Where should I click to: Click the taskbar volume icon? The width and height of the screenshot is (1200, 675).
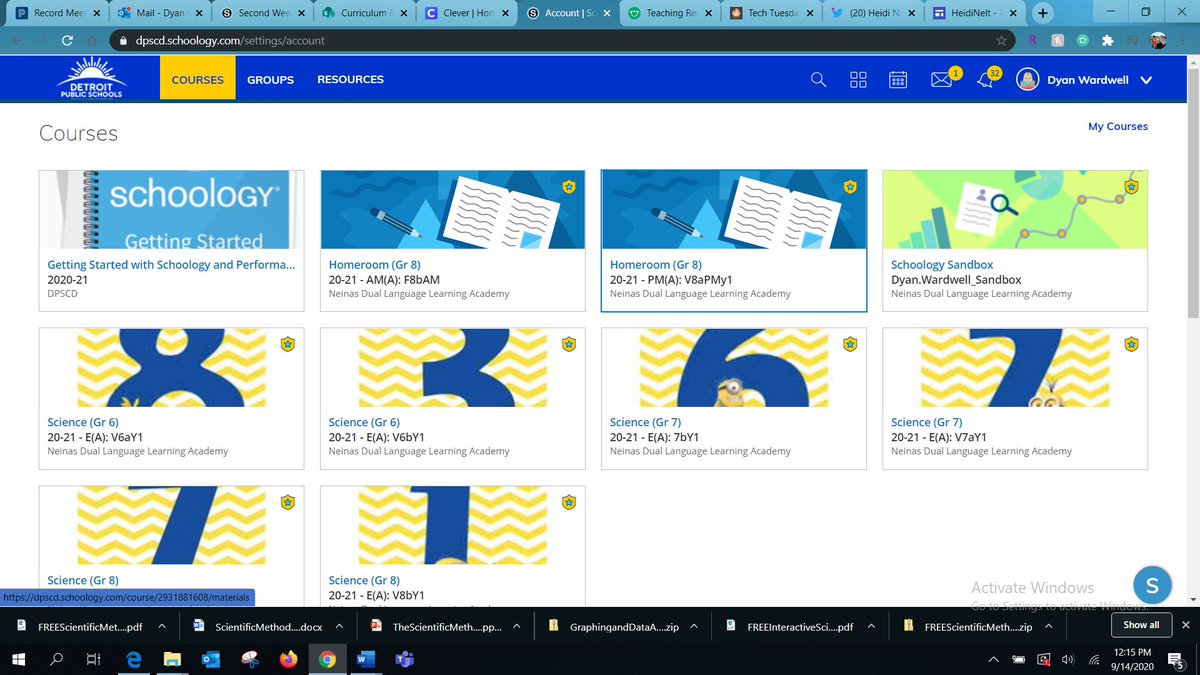point(1068,660)
